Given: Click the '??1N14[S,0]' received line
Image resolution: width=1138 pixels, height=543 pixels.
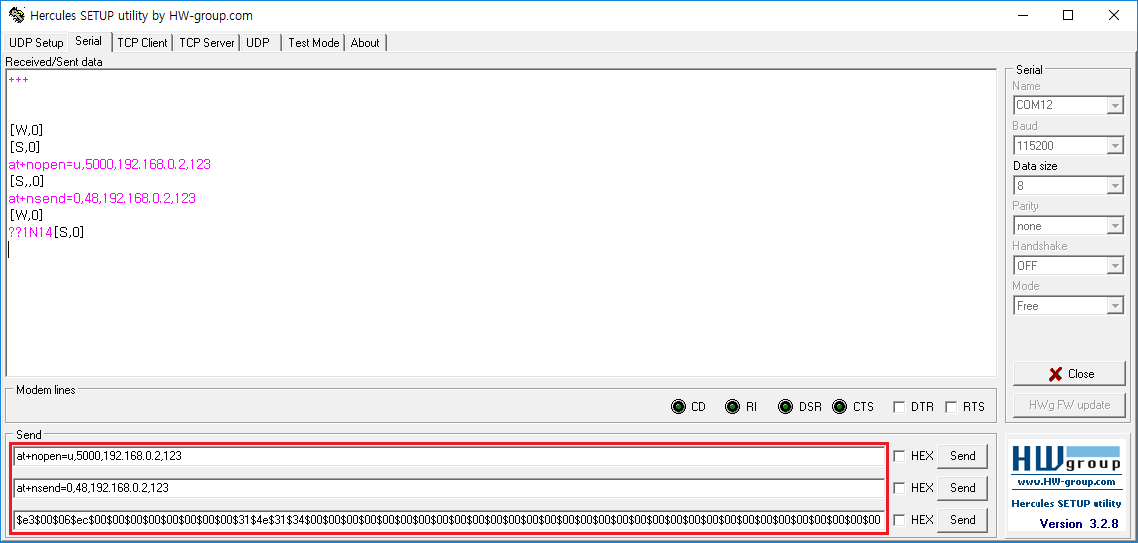Looking at the screenshot, I should [x=46, y=232].
